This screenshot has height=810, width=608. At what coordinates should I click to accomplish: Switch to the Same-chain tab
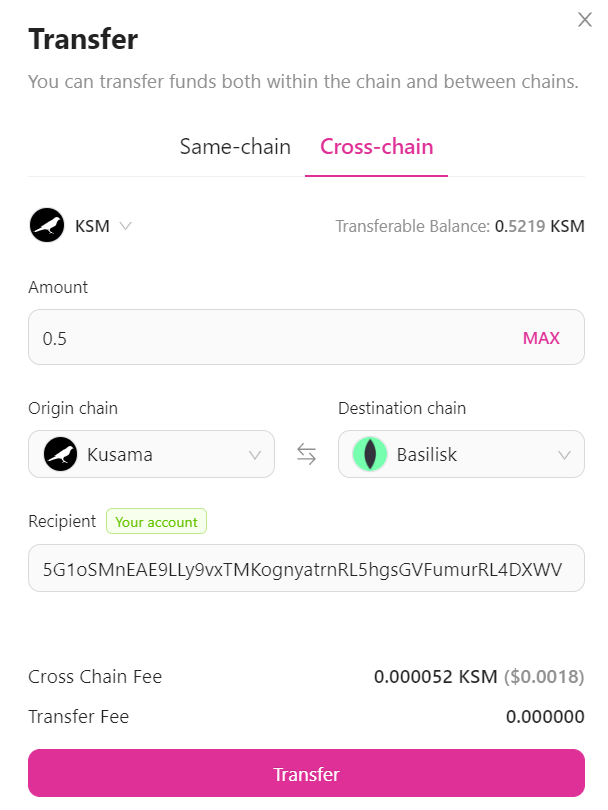click(x=235, y=147)
